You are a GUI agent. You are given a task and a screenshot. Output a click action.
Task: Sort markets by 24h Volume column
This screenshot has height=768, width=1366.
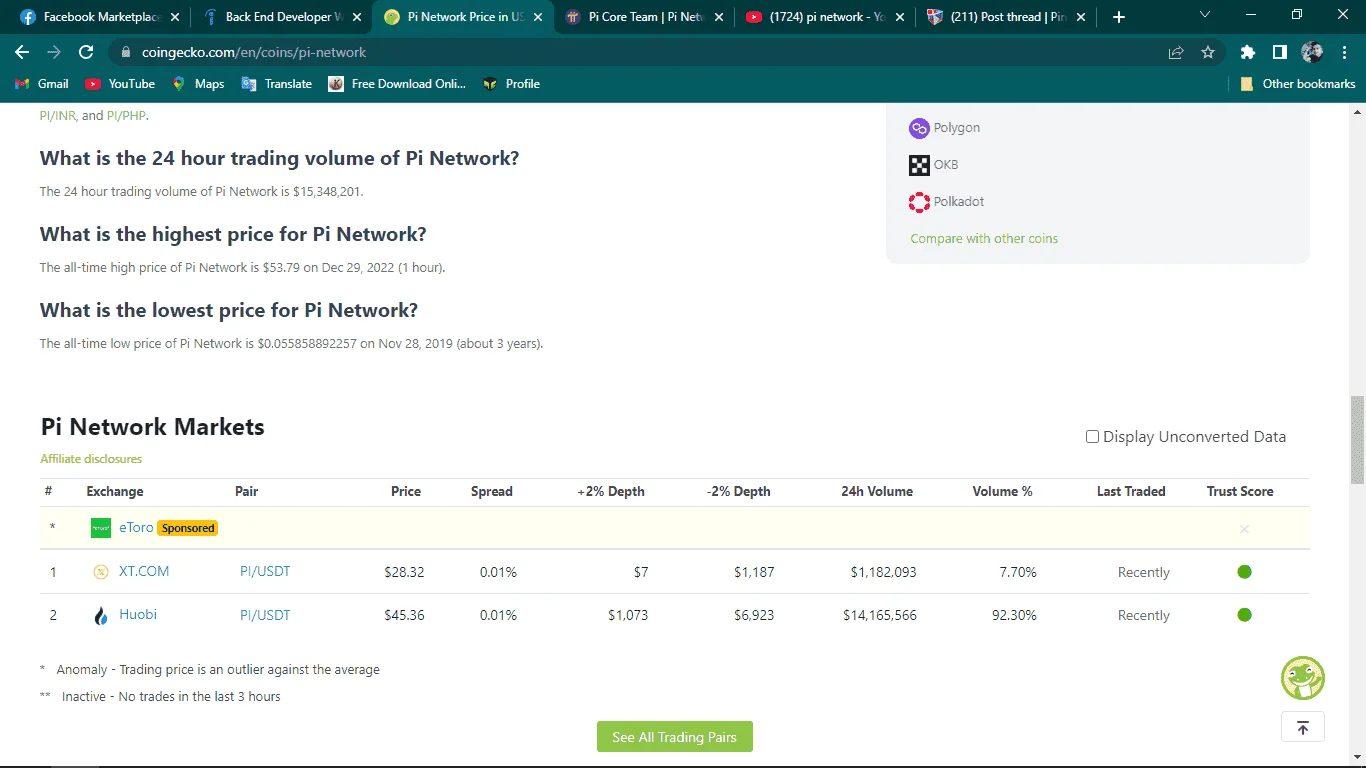coord(877,491)
